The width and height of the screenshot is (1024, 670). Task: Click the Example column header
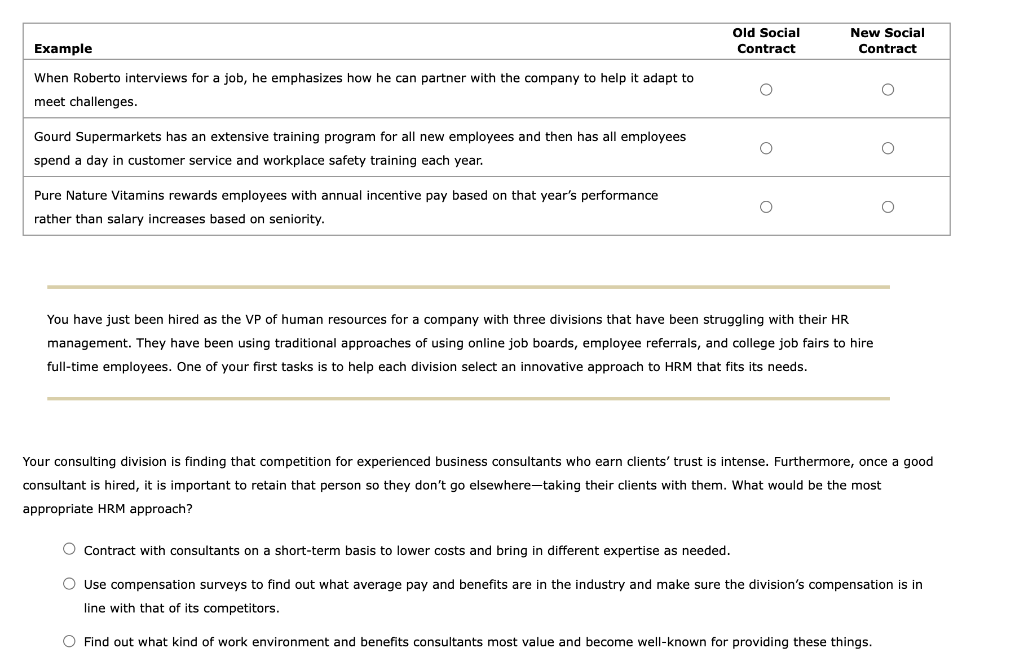click(x=63, y=48)
